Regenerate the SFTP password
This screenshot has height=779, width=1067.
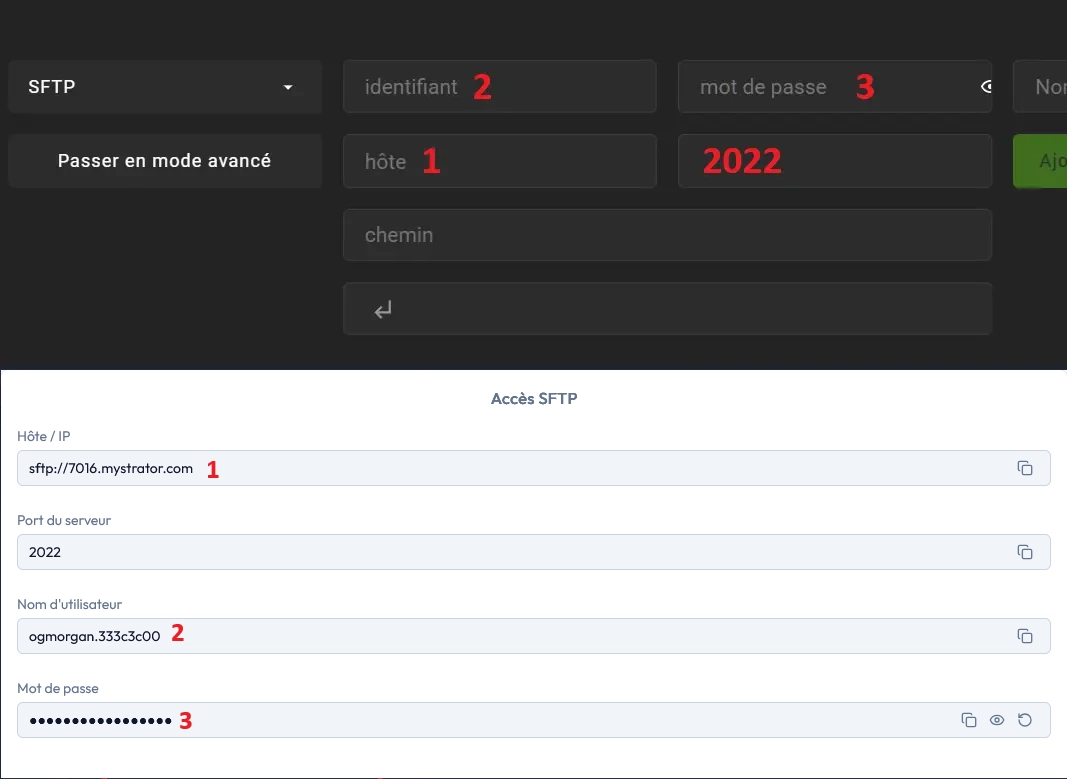[1025, 720]
